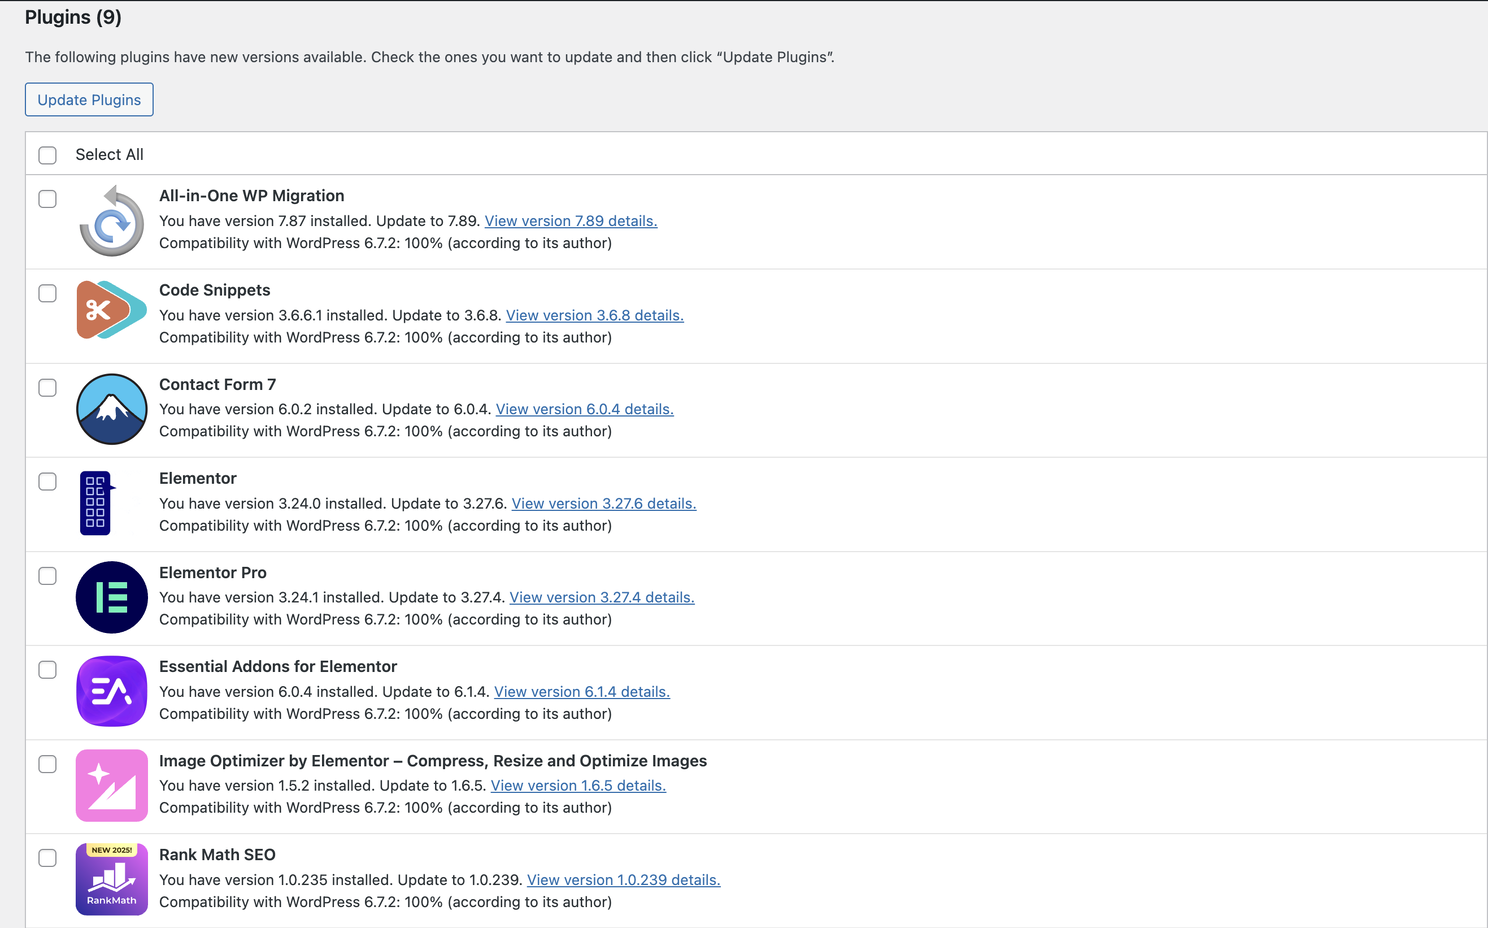Click the Code Snippets scissors icon
This screenshot has width=1488, height=928.
[x=111, y=310]
